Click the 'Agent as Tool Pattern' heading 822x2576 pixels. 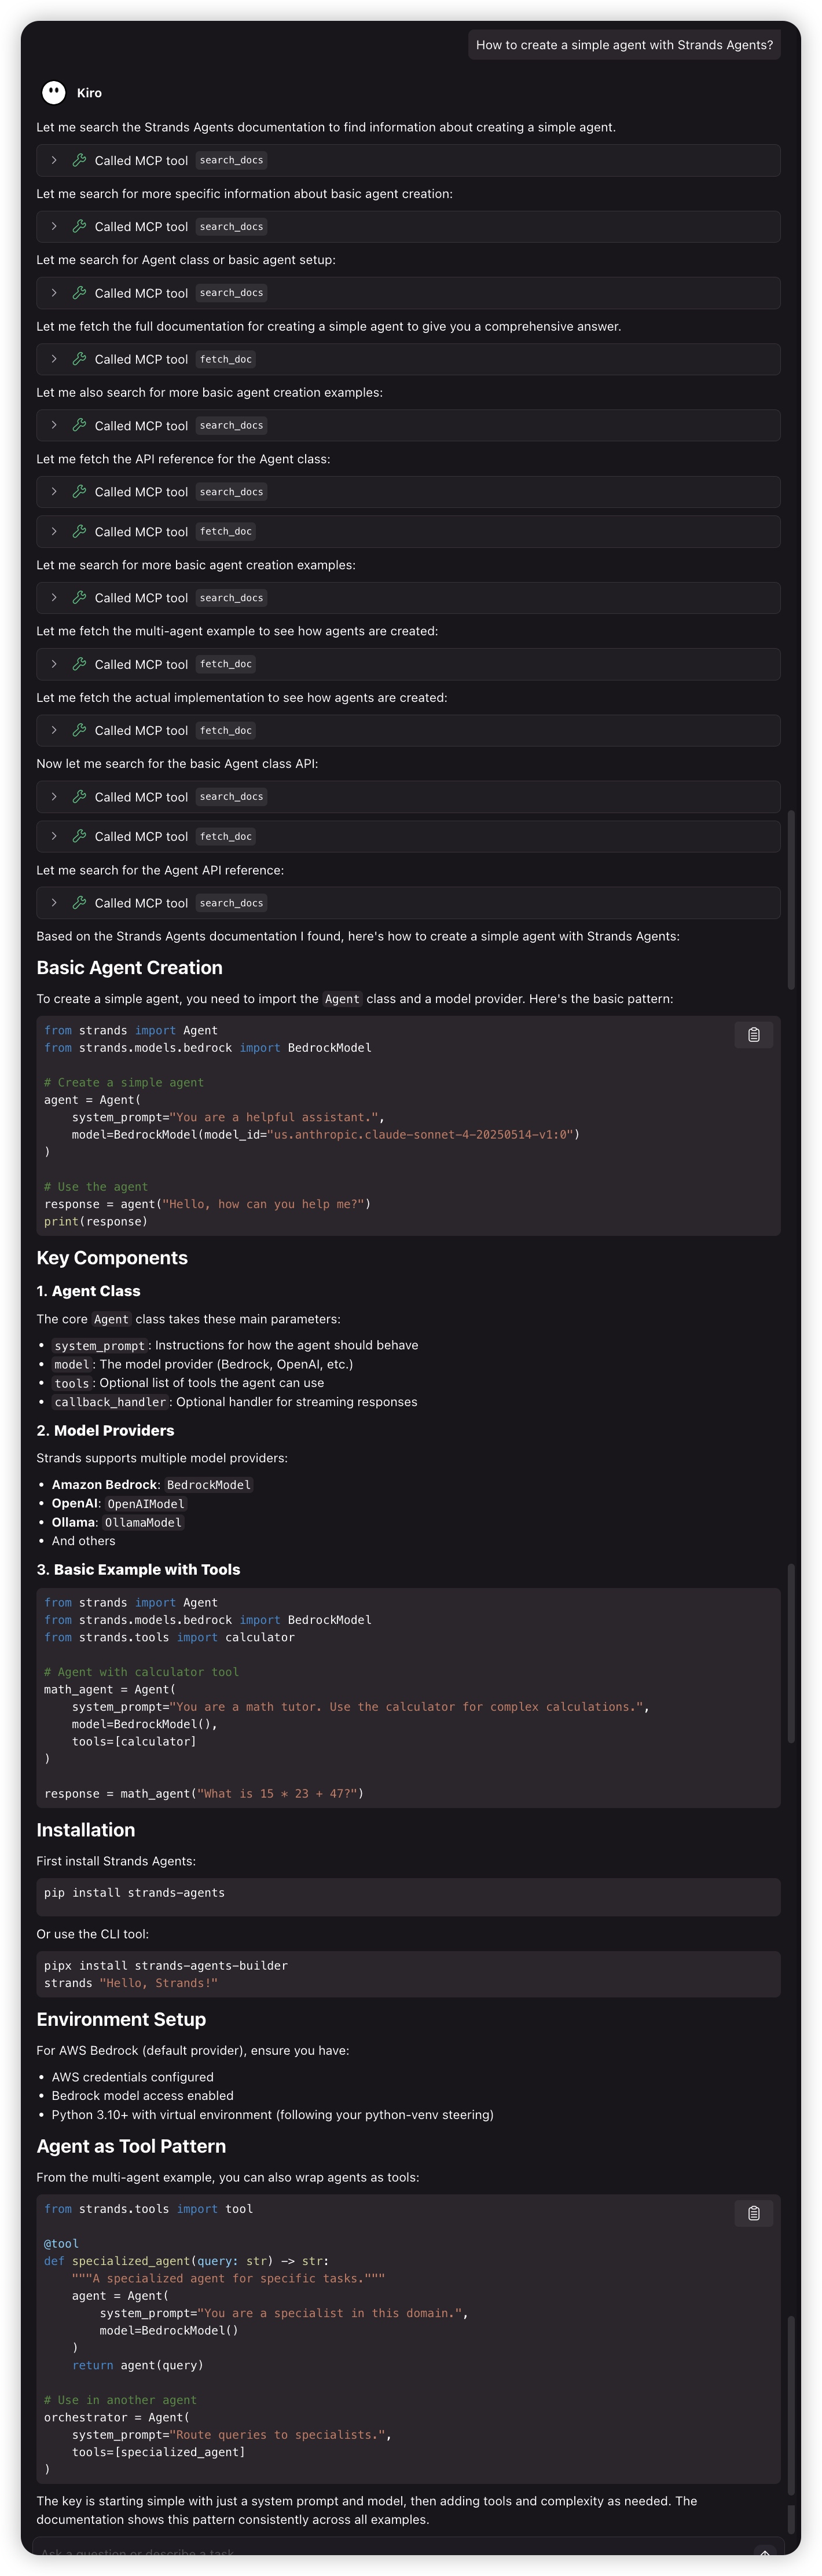(131, 2146)
